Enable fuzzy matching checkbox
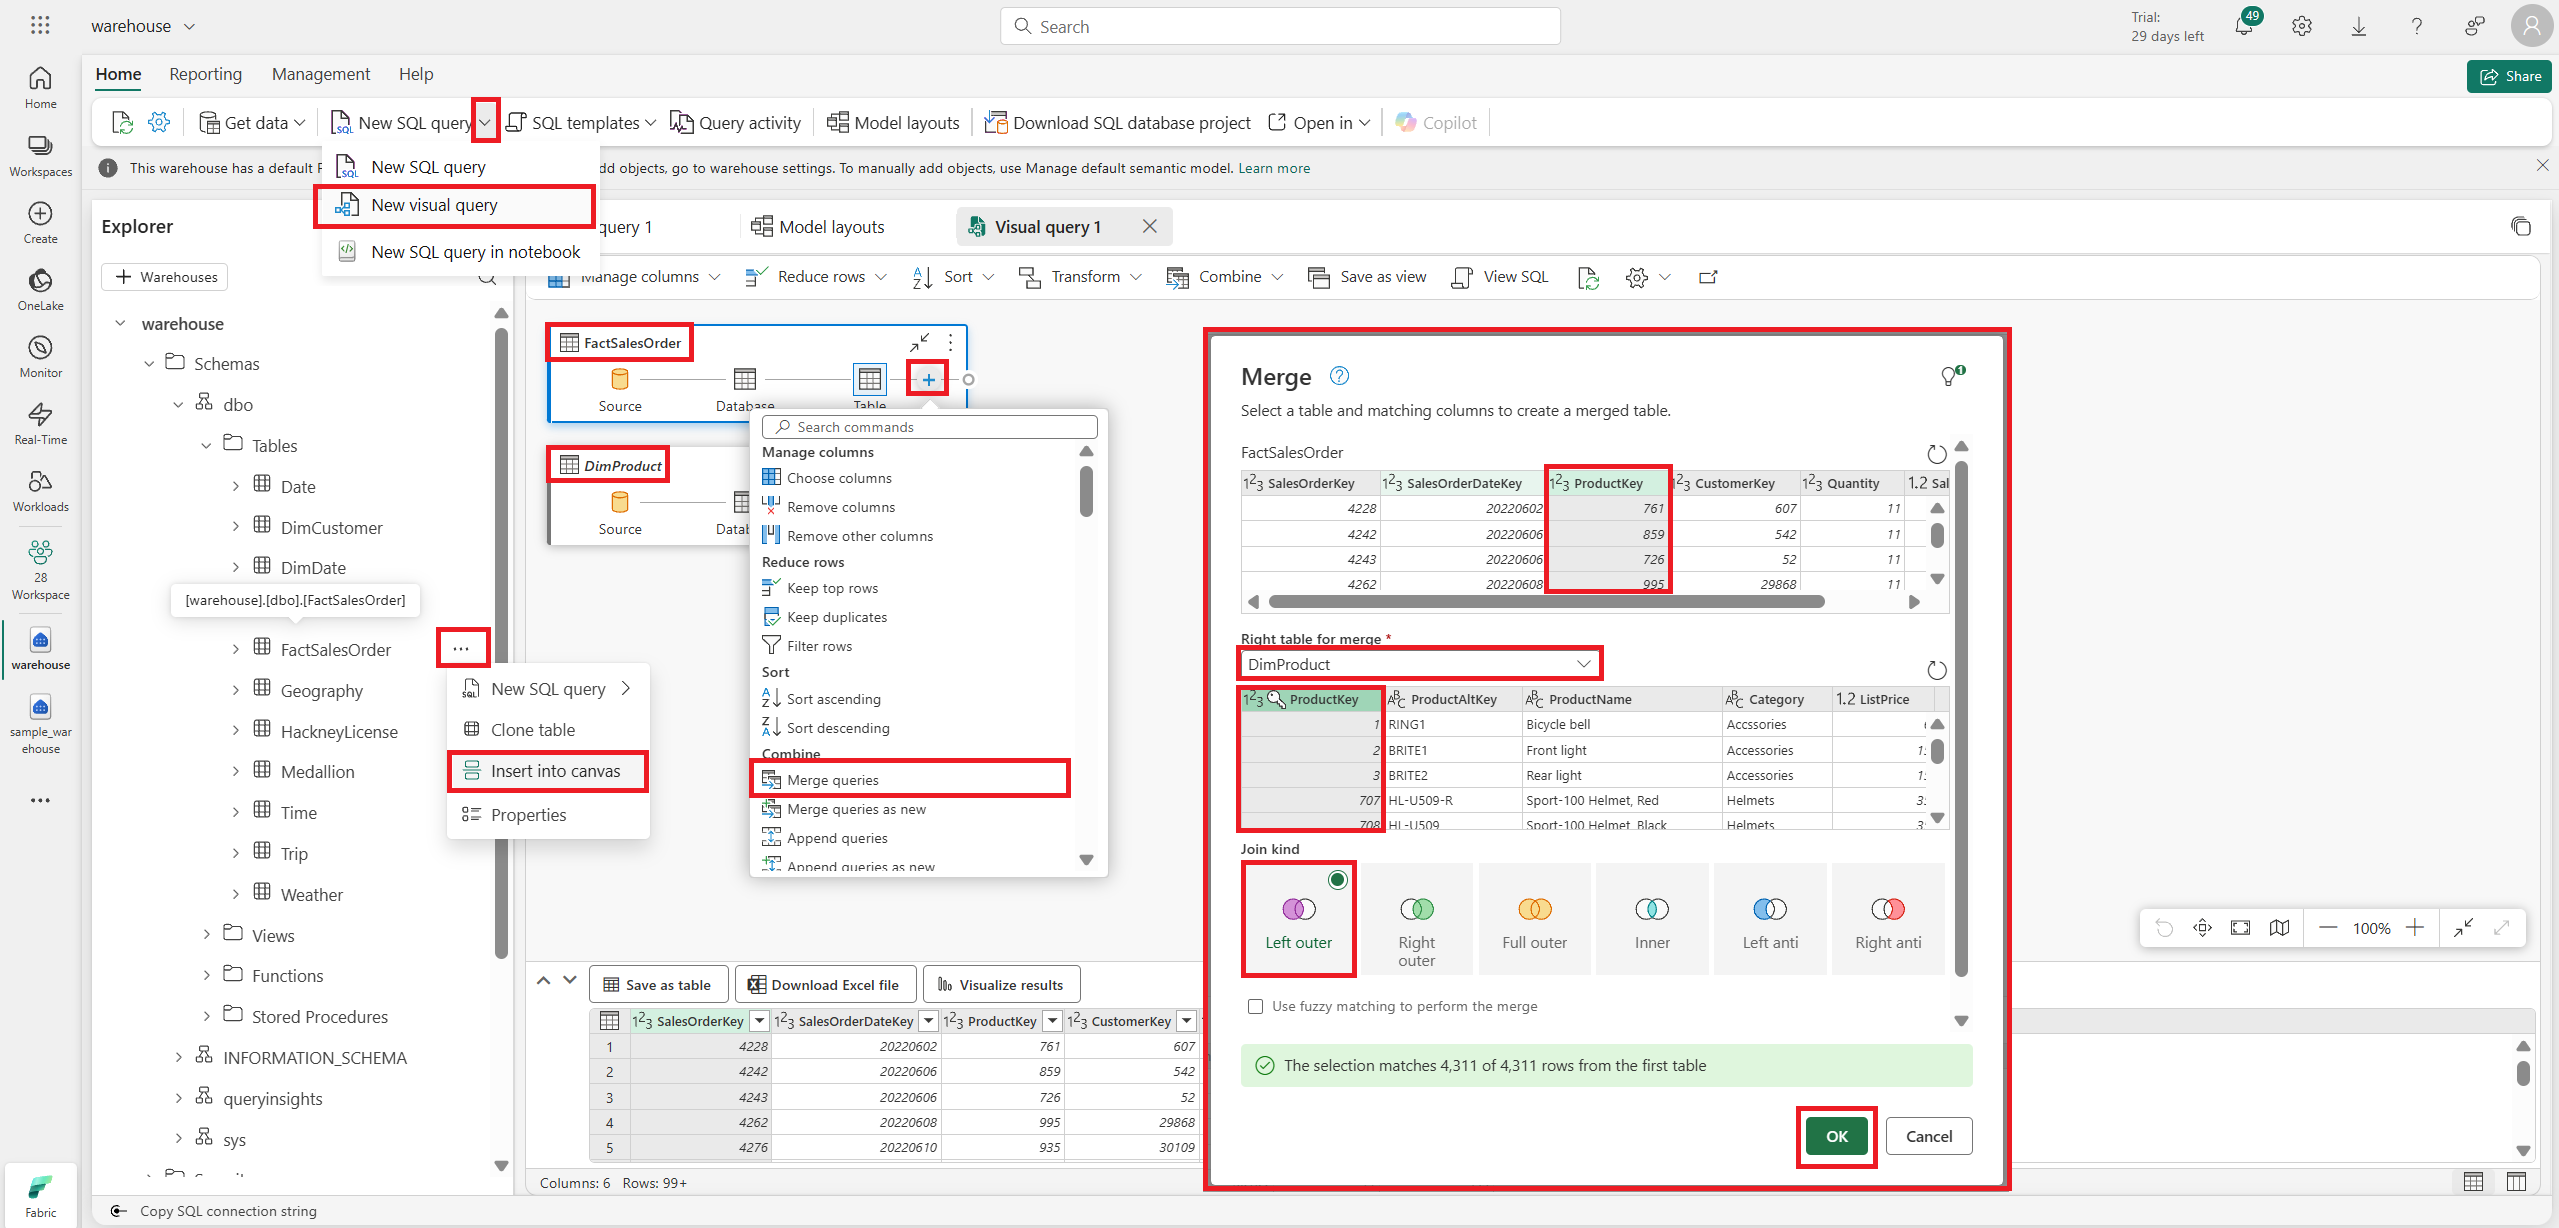The width and height of the screenshot is (2559, 1228). (1256, 1007)
